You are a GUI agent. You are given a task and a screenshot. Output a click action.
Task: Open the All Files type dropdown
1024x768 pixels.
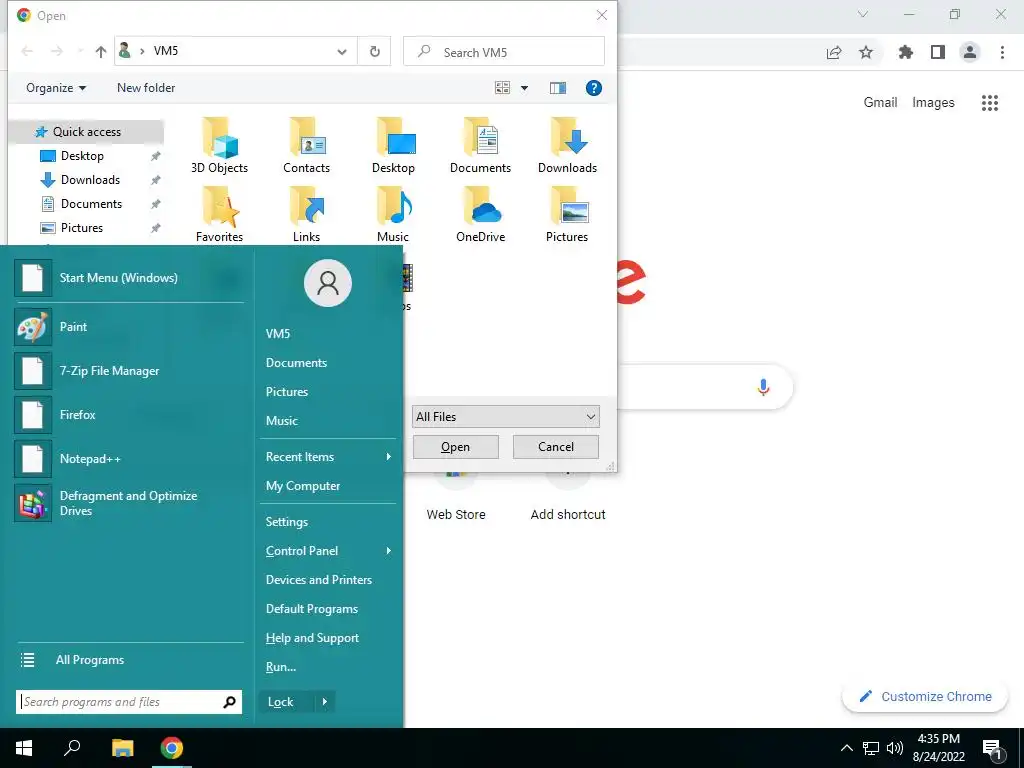(505, 417)
